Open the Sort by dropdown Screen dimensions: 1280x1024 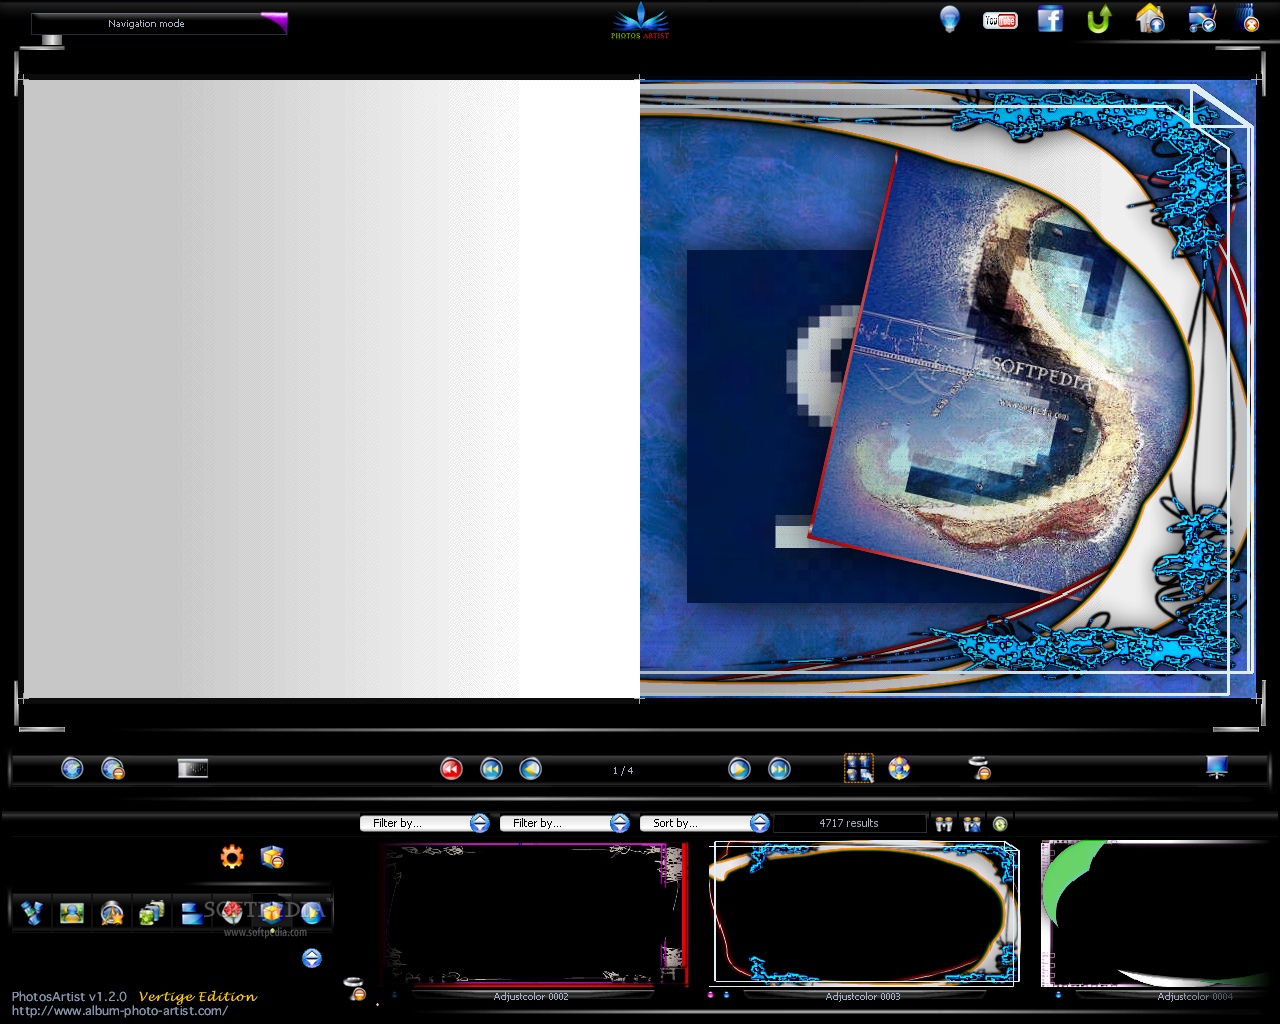[x=704, y=823]
